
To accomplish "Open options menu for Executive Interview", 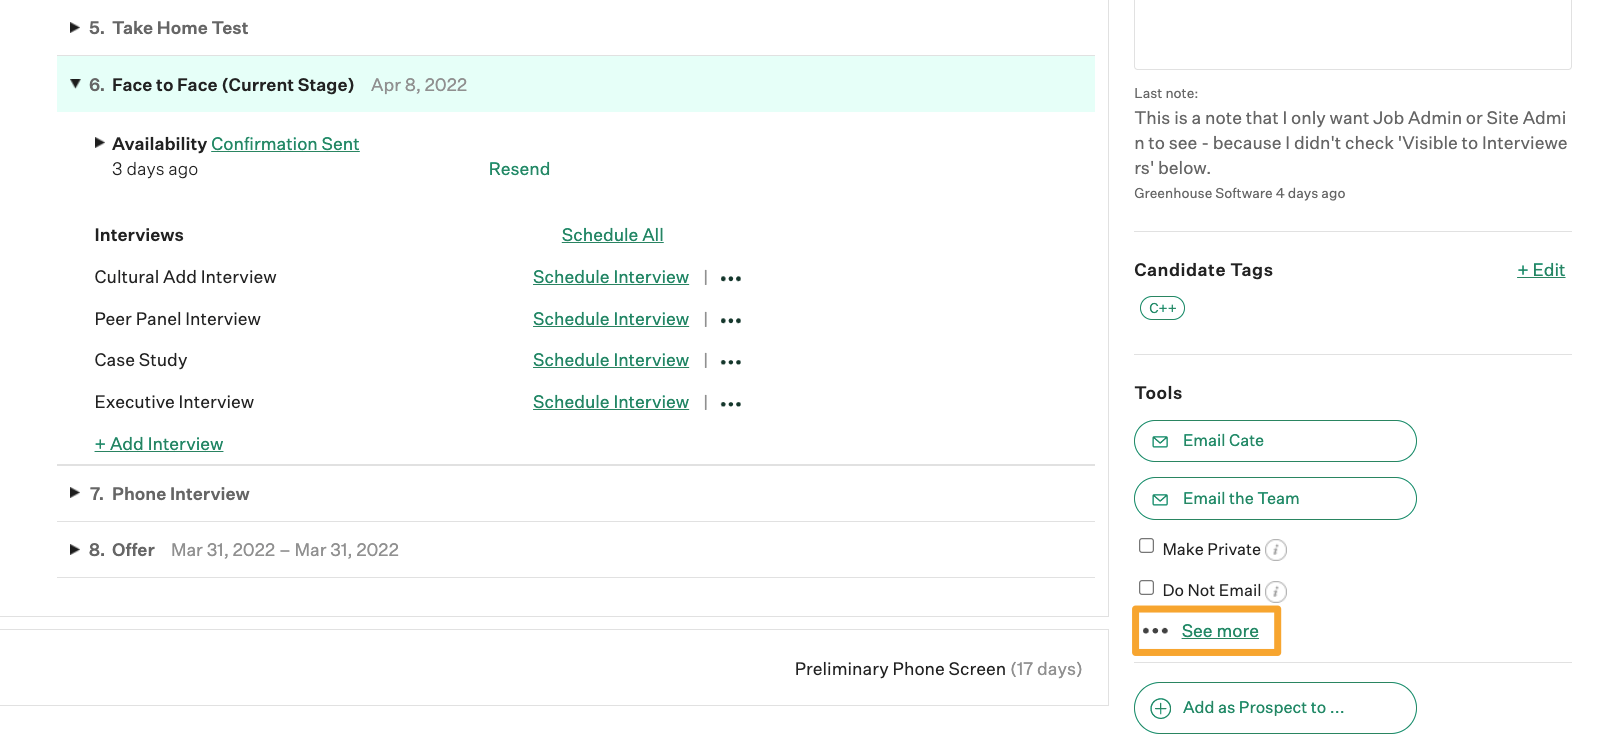I will pyautogui.click(x=731, y=404).
